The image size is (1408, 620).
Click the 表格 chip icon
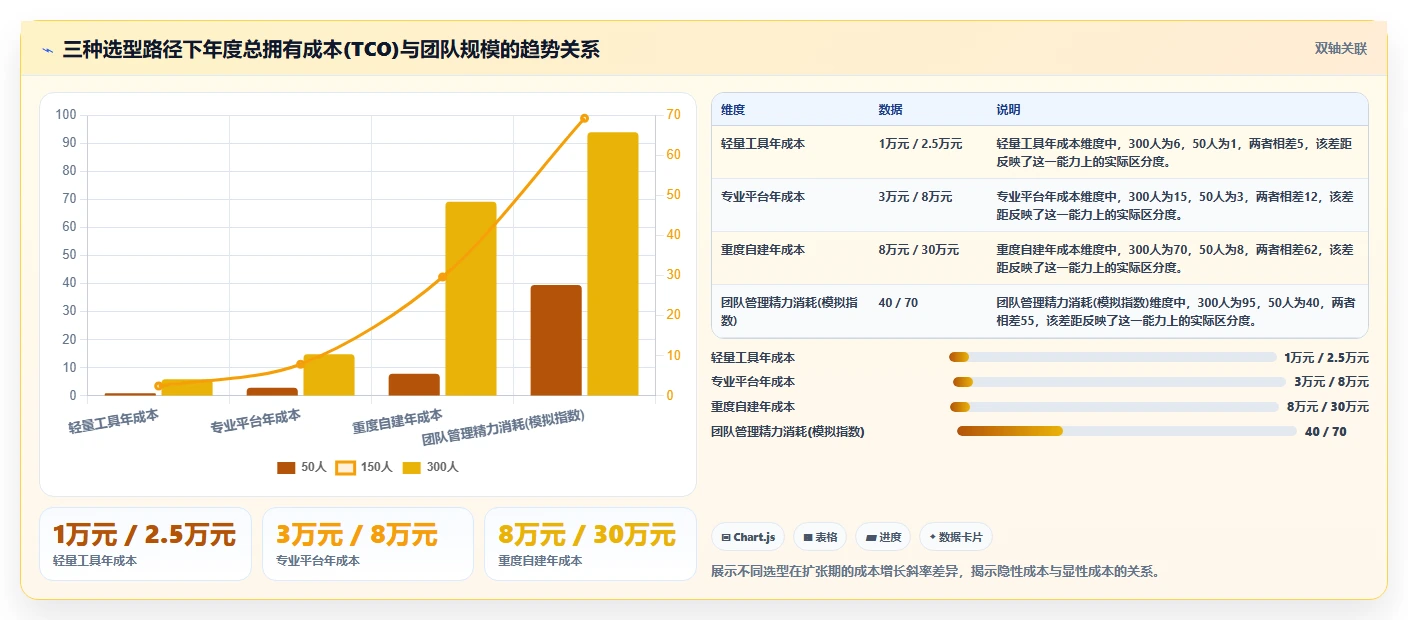[808, 537]
